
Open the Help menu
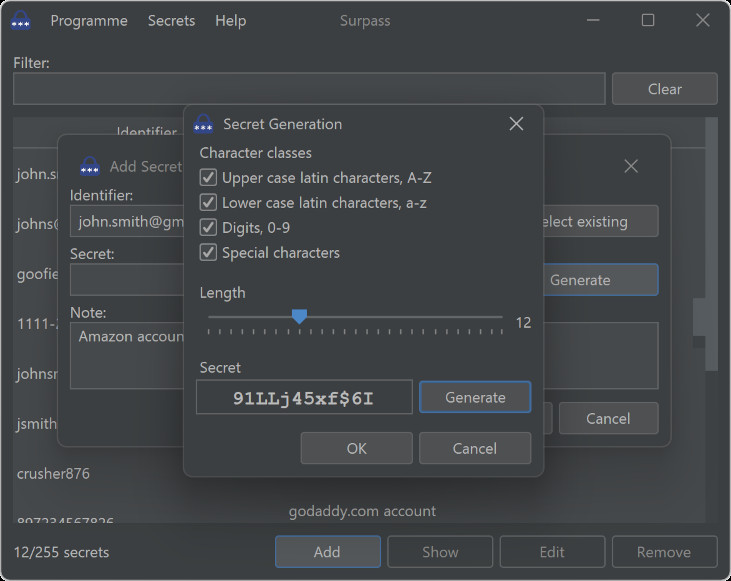[x=230, y=20]
